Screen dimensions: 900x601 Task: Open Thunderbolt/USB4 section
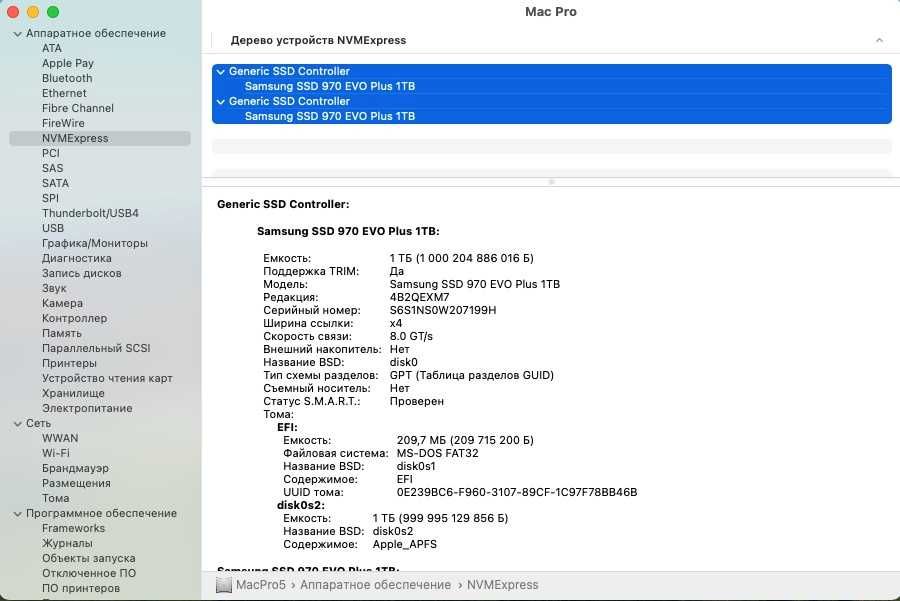[x=90, y=213]
